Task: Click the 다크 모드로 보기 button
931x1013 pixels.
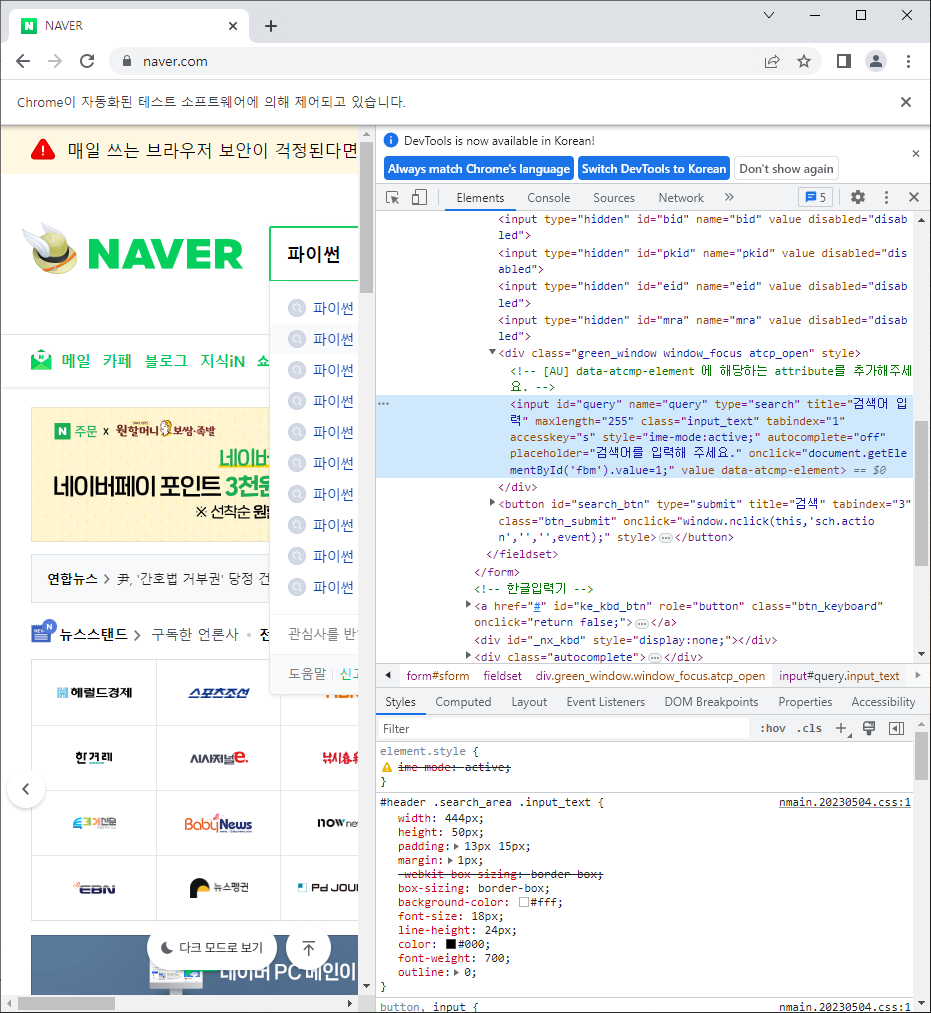Action: [x=212, y=948]
